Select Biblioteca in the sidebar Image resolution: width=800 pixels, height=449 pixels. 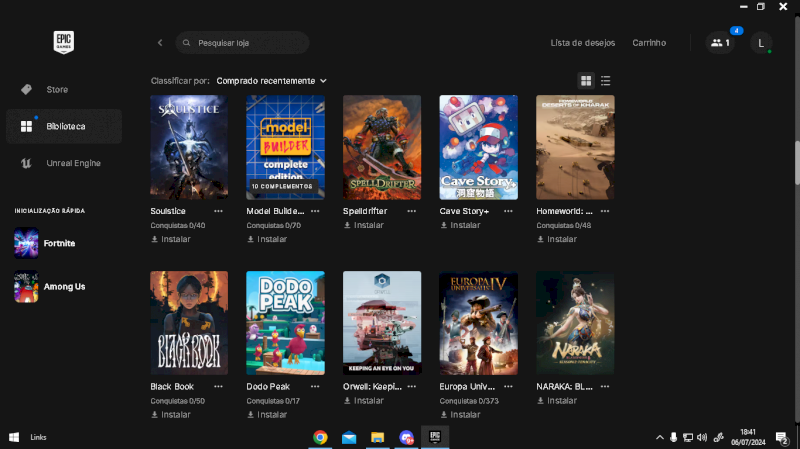(64, 126)
